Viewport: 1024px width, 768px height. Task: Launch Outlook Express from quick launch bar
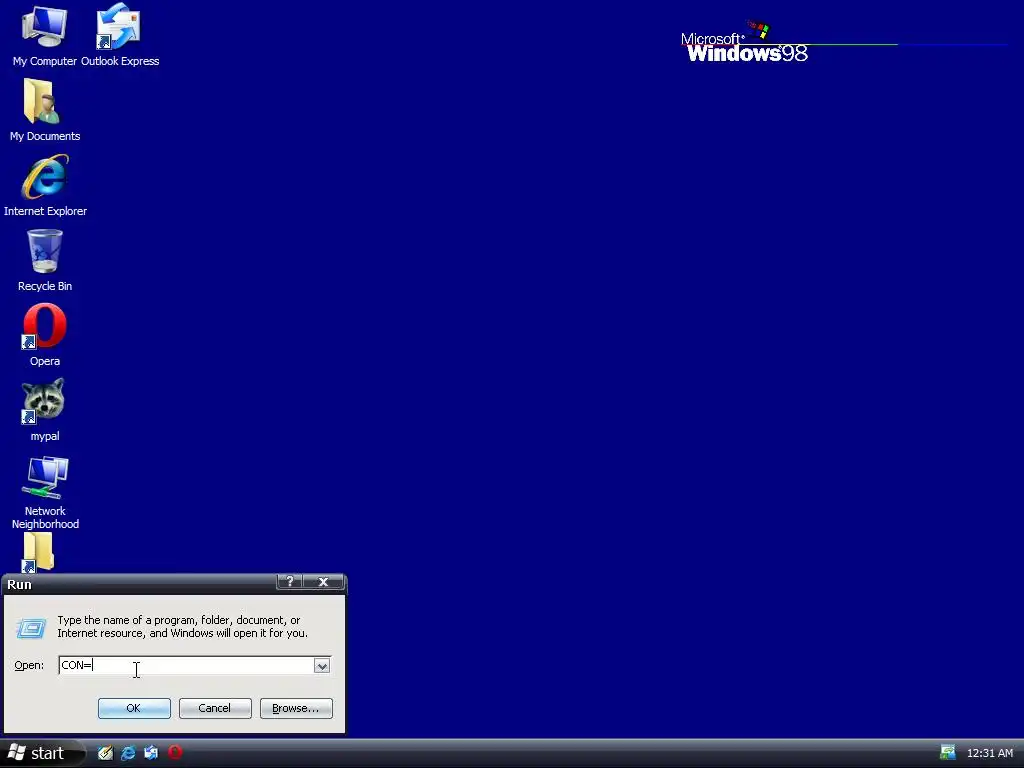pyautogui.click(x=151, y=753)
